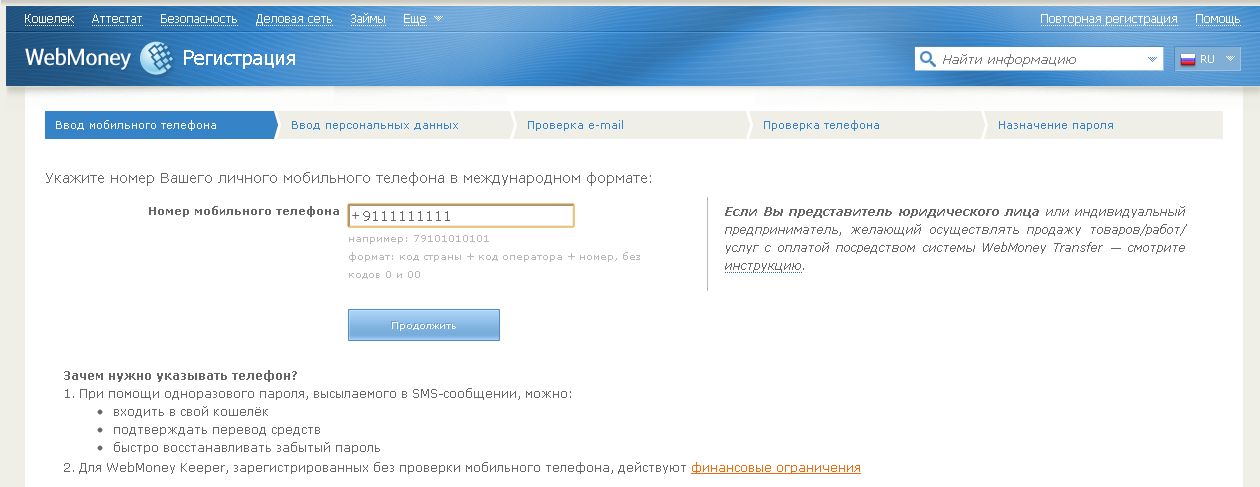Open the Деловая сеть menu item
This screenshot has width=1260, height=487.
coord(294,19)
